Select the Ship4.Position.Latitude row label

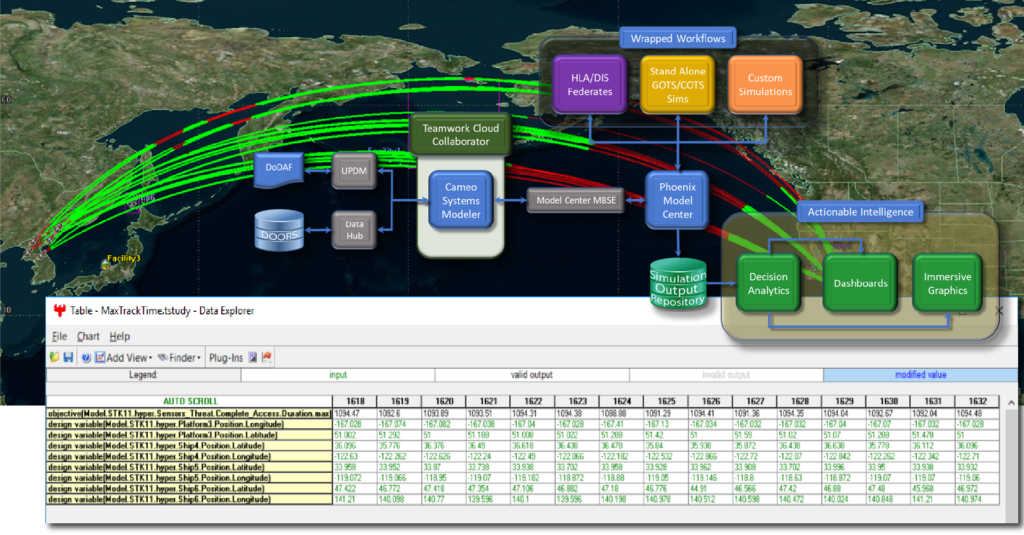(189, 446)
